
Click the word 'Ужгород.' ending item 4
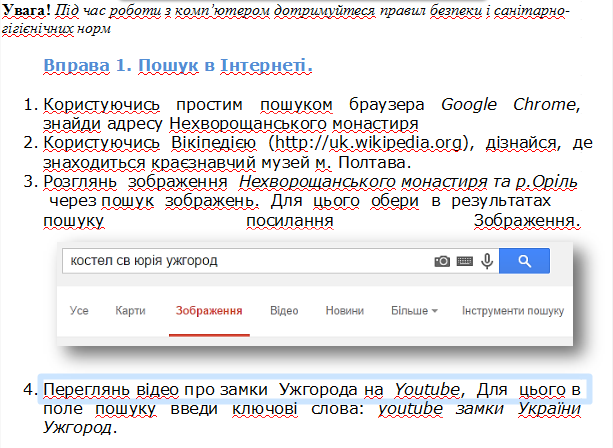pyautogui.click(x=80, y=428)
